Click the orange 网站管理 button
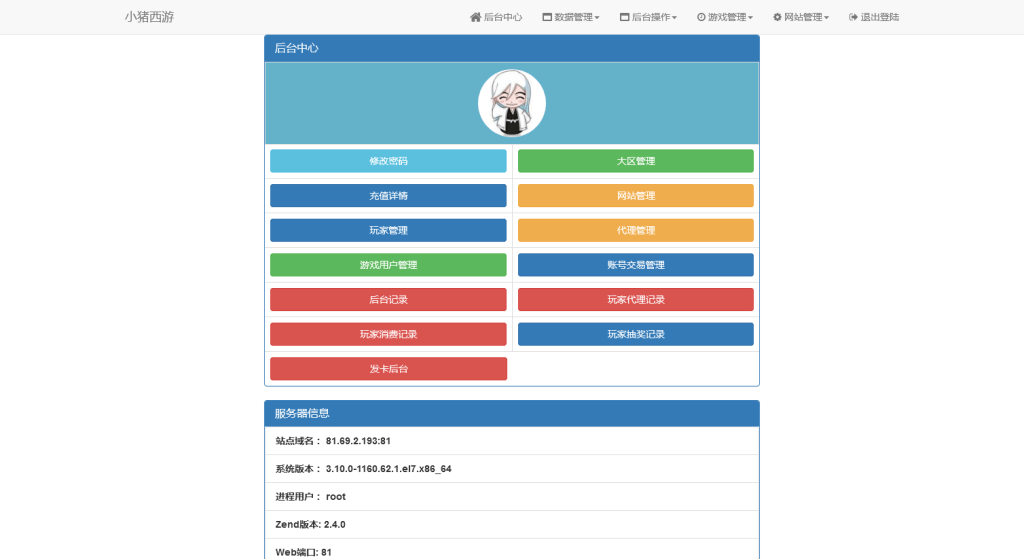1024x559 pixels. click(636, 195)
